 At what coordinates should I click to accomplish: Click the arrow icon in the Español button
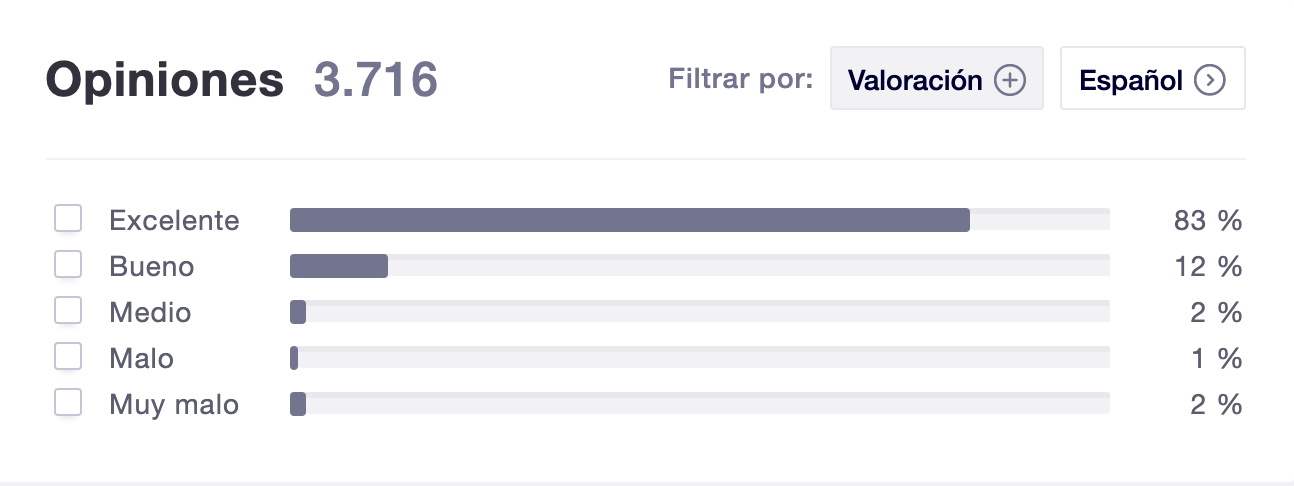click(1210, 80)
